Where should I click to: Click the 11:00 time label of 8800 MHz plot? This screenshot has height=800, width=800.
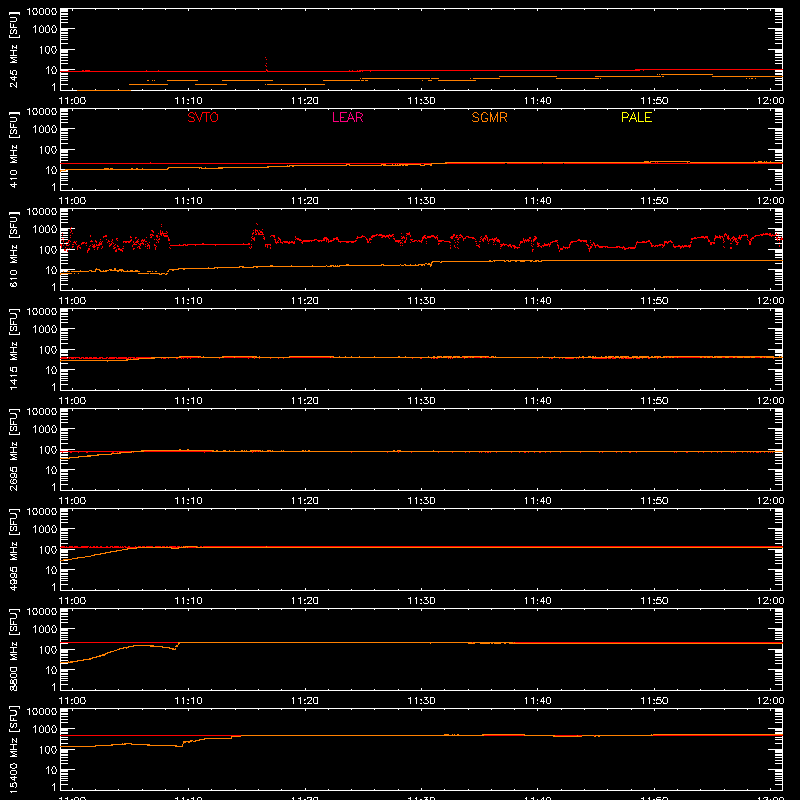[x=72, y=701]
